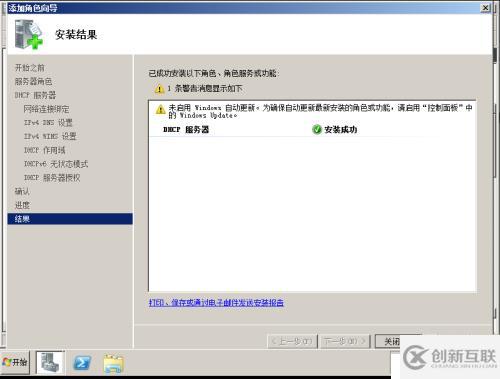Open Server Manager from the taskbar
500x379 pixels.
(50, 362)
